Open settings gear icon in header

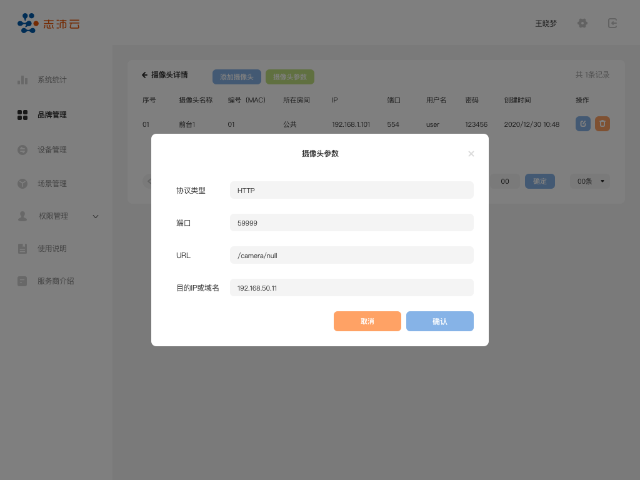[582, 23]
